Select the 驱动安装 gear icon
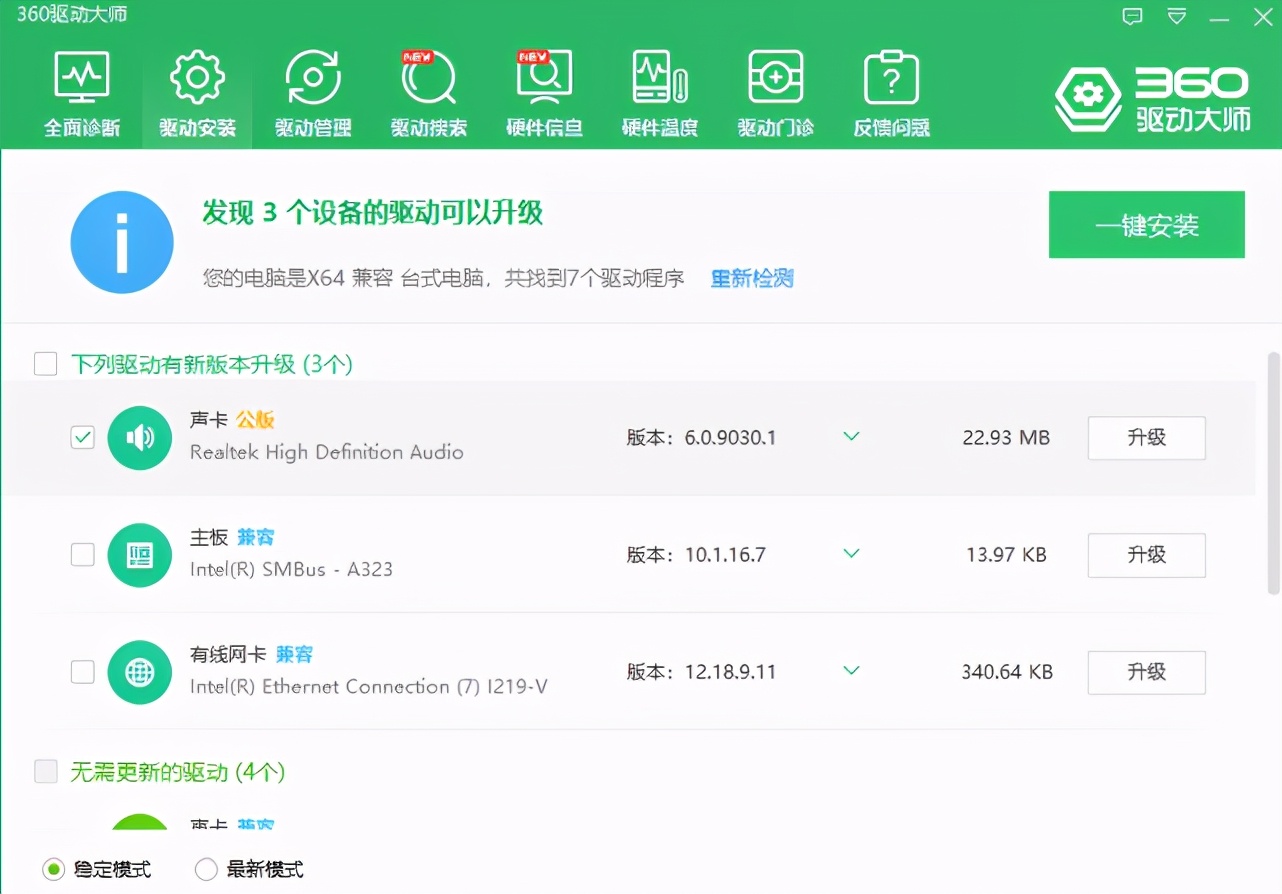Image resolution: width=1282 pixels, height=894 pixels. click(197, 78)
